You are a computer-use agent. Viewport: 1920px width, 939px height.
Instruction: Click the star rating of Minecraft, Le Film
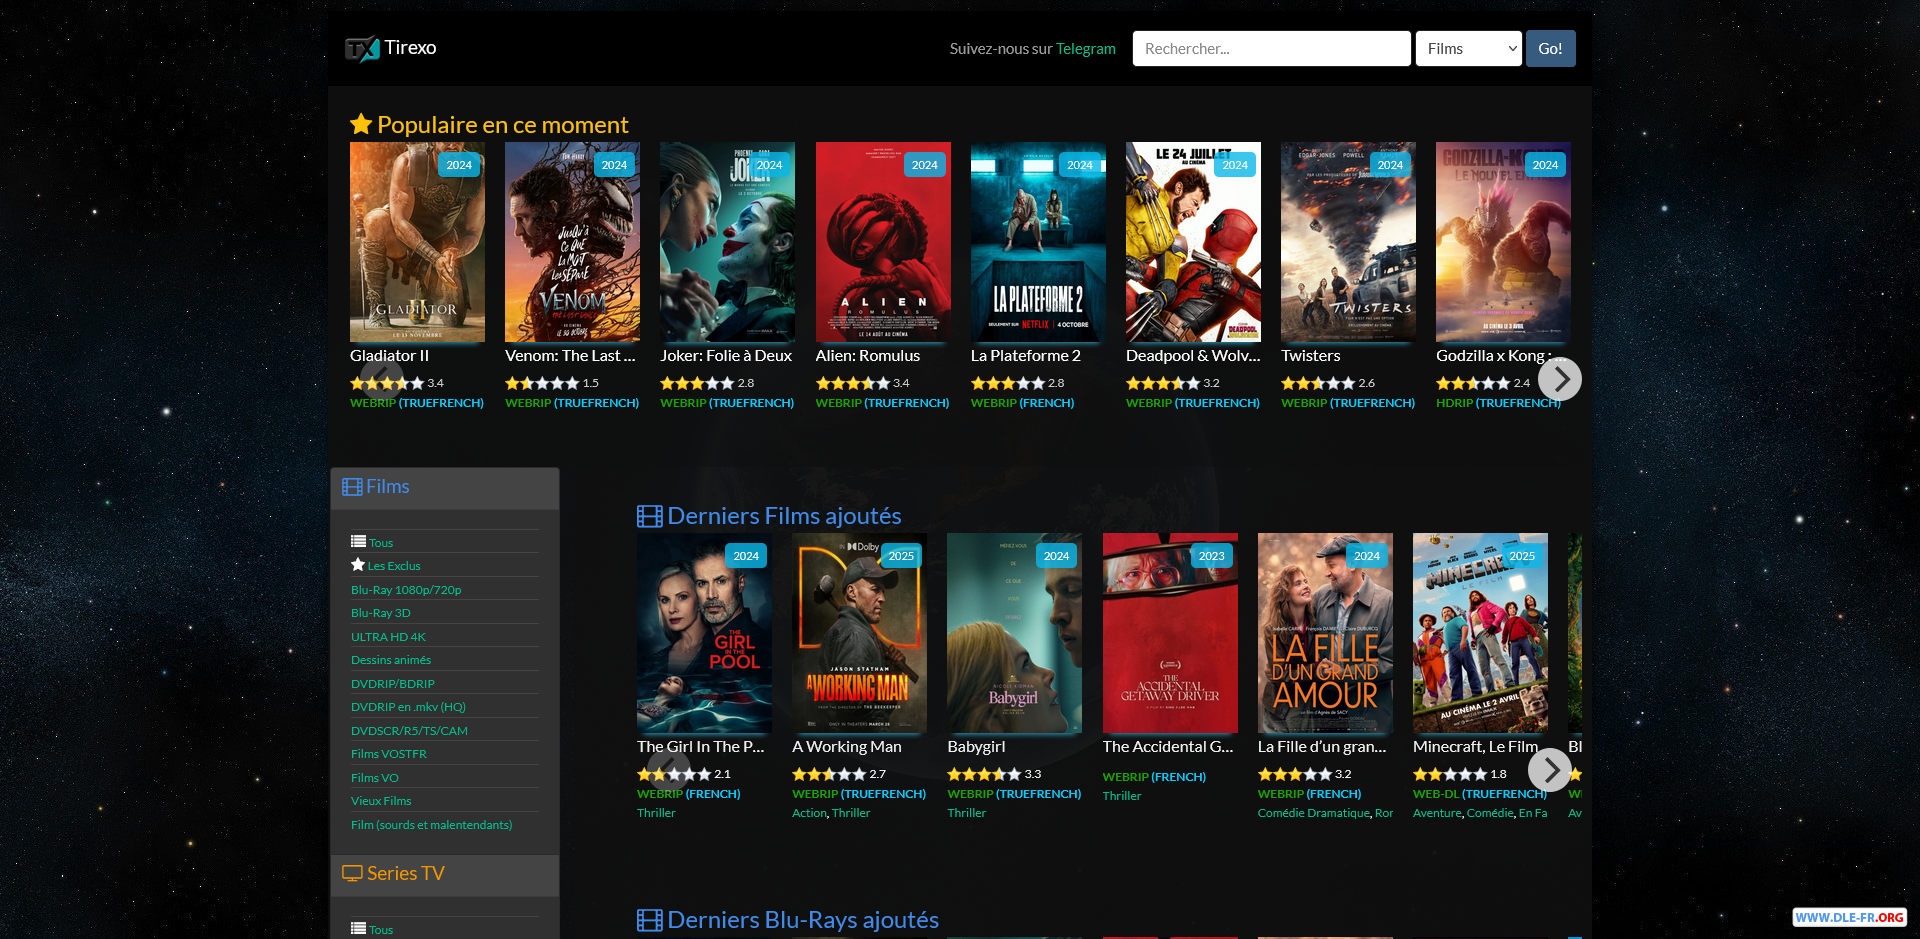[1450, 774]
